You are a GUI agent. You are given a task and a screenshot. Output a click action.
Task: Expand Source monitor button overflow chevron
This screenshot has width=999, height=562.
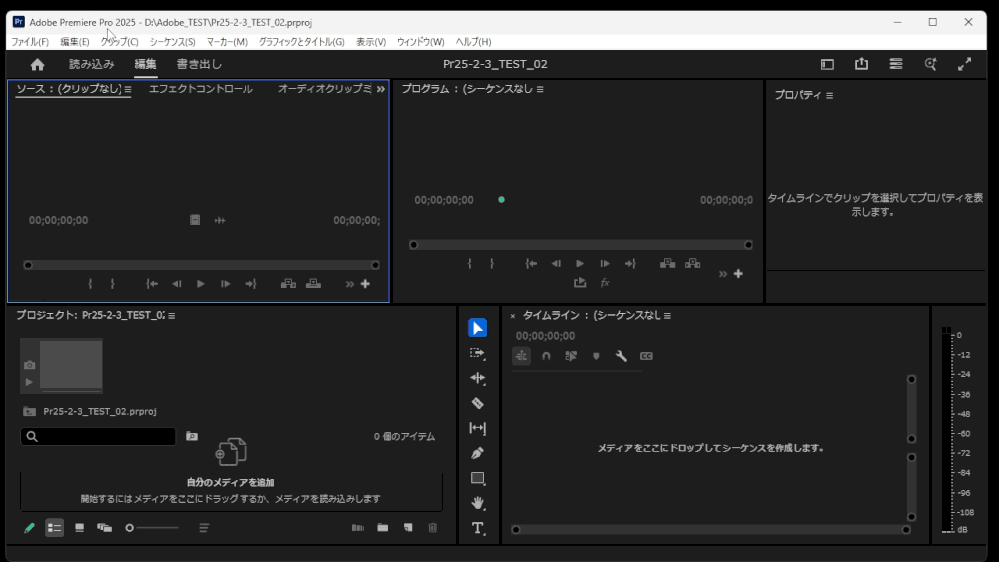(349, 284)
